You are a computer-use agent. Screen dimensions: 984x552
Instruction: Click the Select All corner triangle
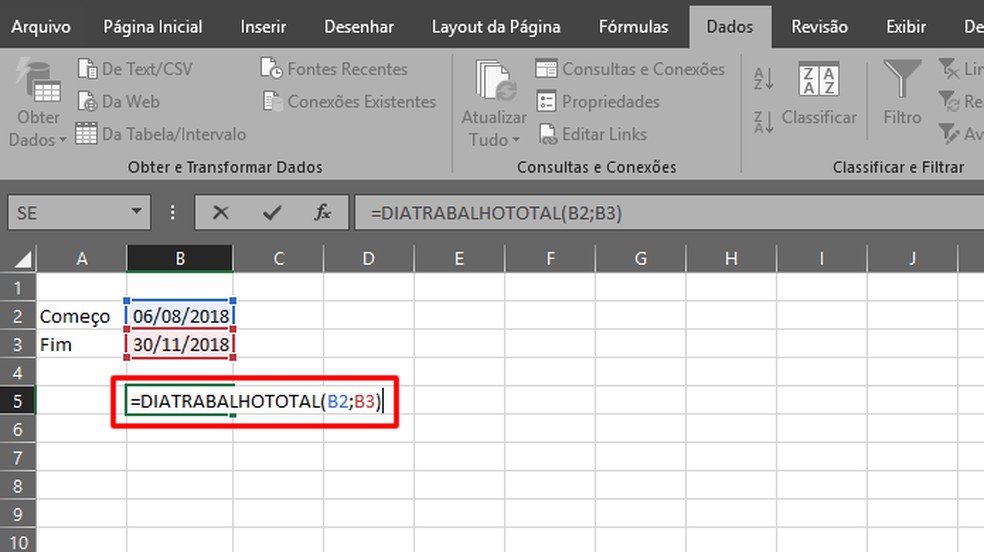click(x=23, y=259)
